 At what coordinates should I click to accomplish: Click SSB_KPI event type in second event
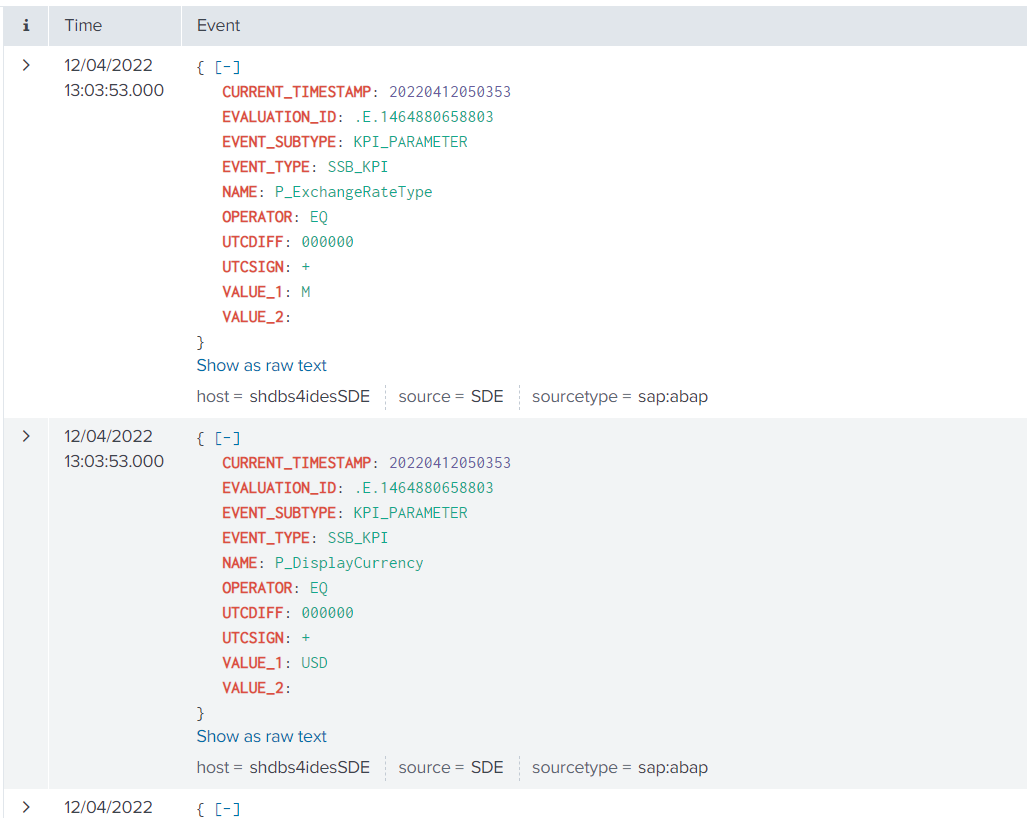click(x=358, y=538)
